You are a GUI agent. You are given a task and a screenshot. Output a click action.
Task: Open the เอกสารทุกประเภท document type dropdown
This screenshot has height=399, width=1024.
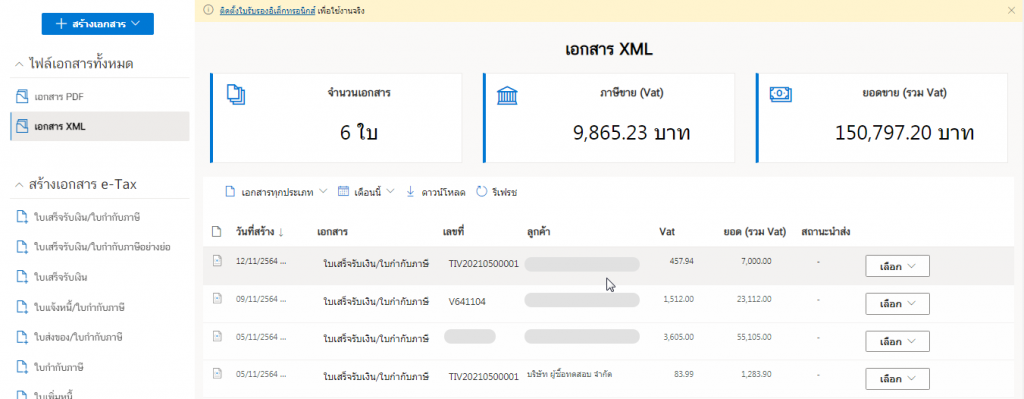[276, 192]
